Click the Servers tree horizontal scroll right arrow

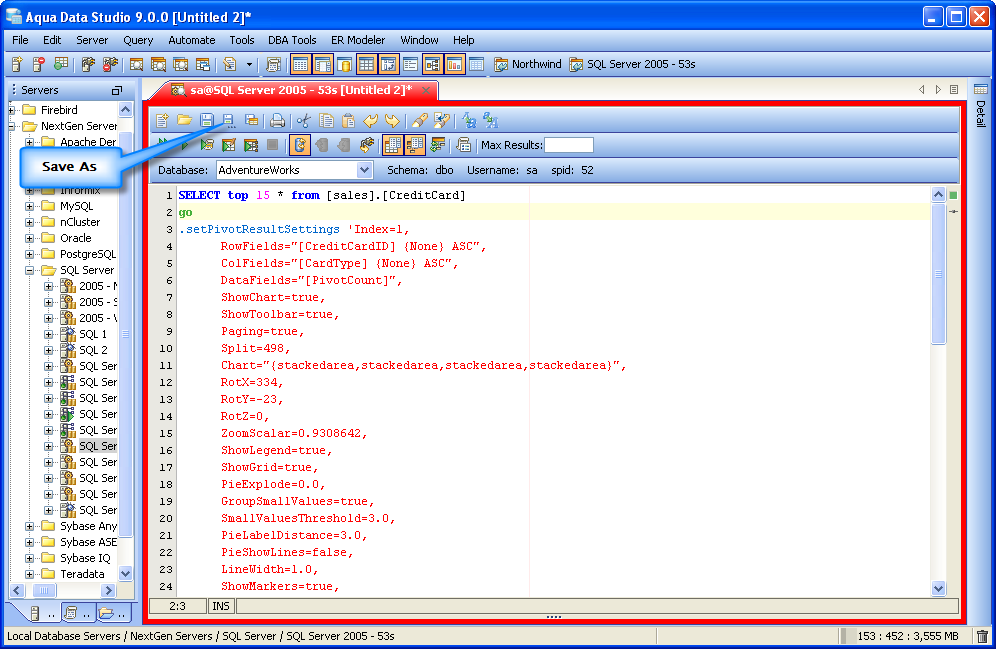tap(109, 590)
